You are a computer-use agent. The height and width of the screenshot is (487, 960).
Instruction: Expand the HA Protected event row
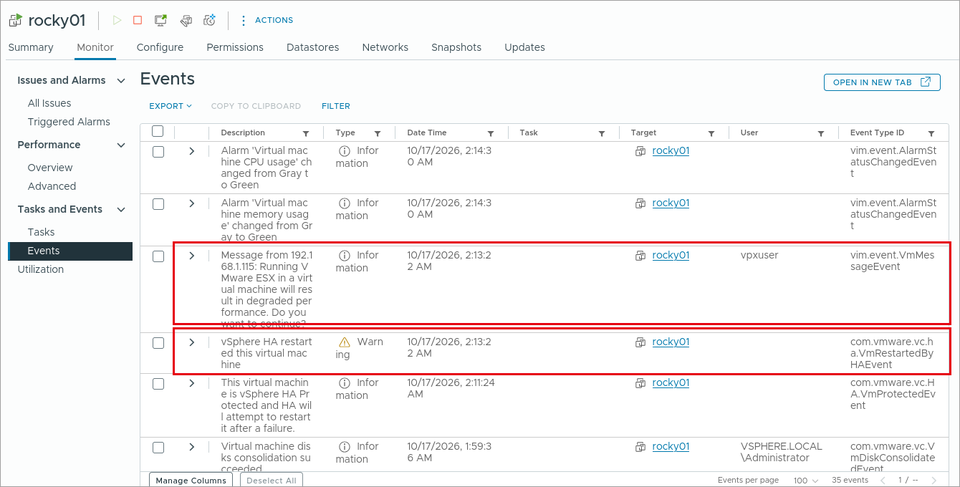point(192,383)
